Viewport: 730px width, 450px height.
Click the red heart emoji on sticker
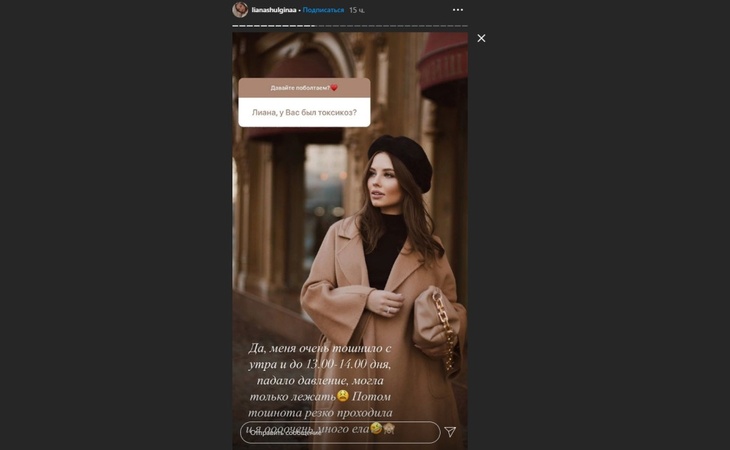point(334,87)
